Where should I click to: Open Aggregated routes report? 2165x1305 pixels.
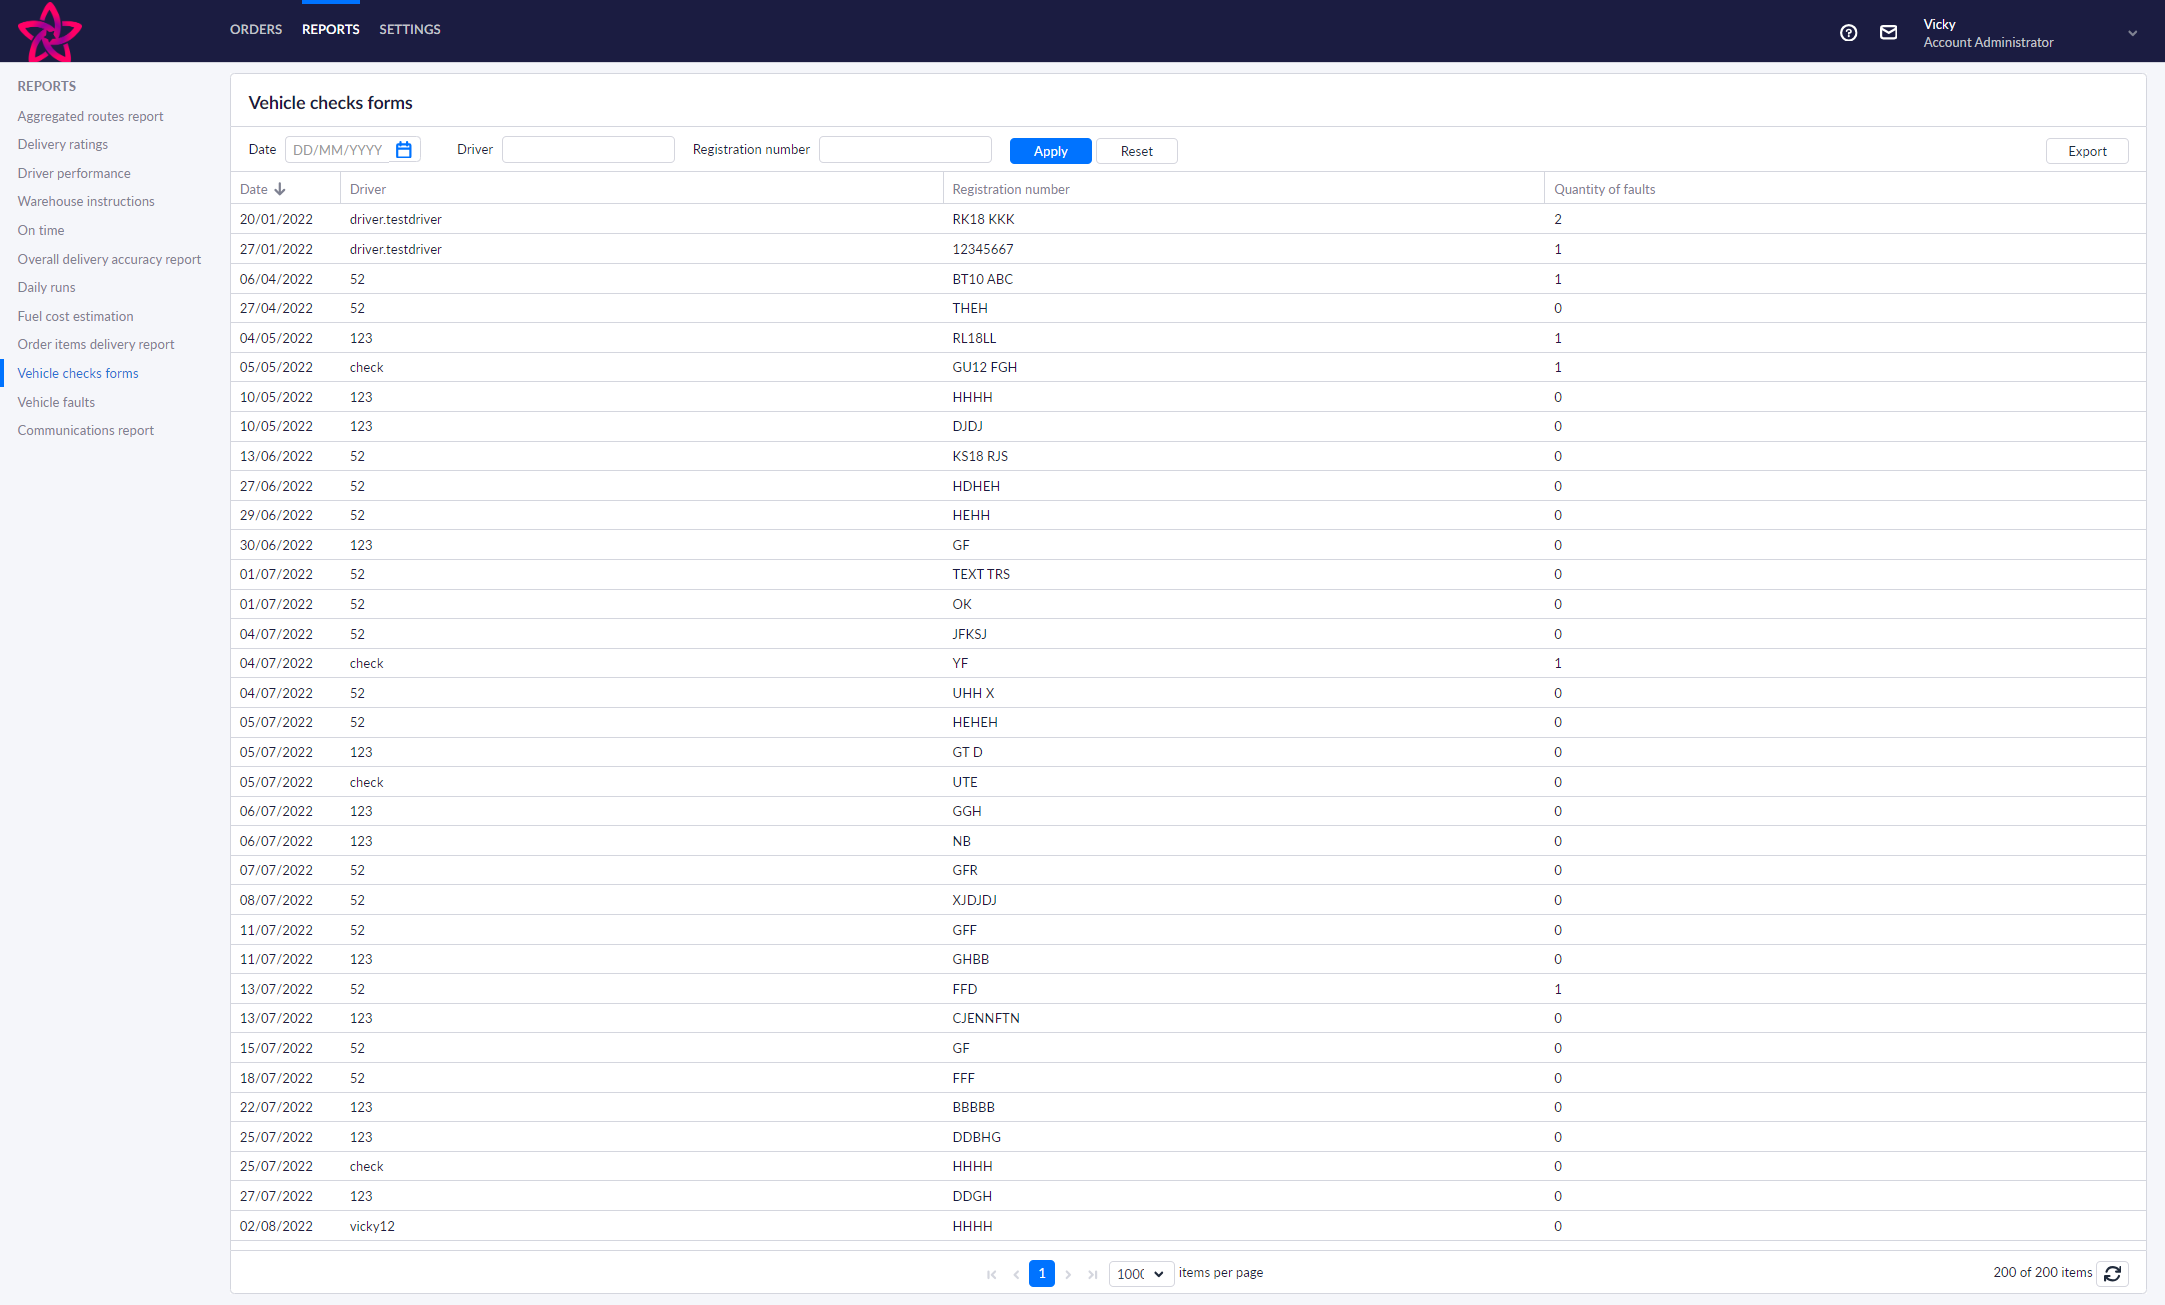[x=90, y=116]
